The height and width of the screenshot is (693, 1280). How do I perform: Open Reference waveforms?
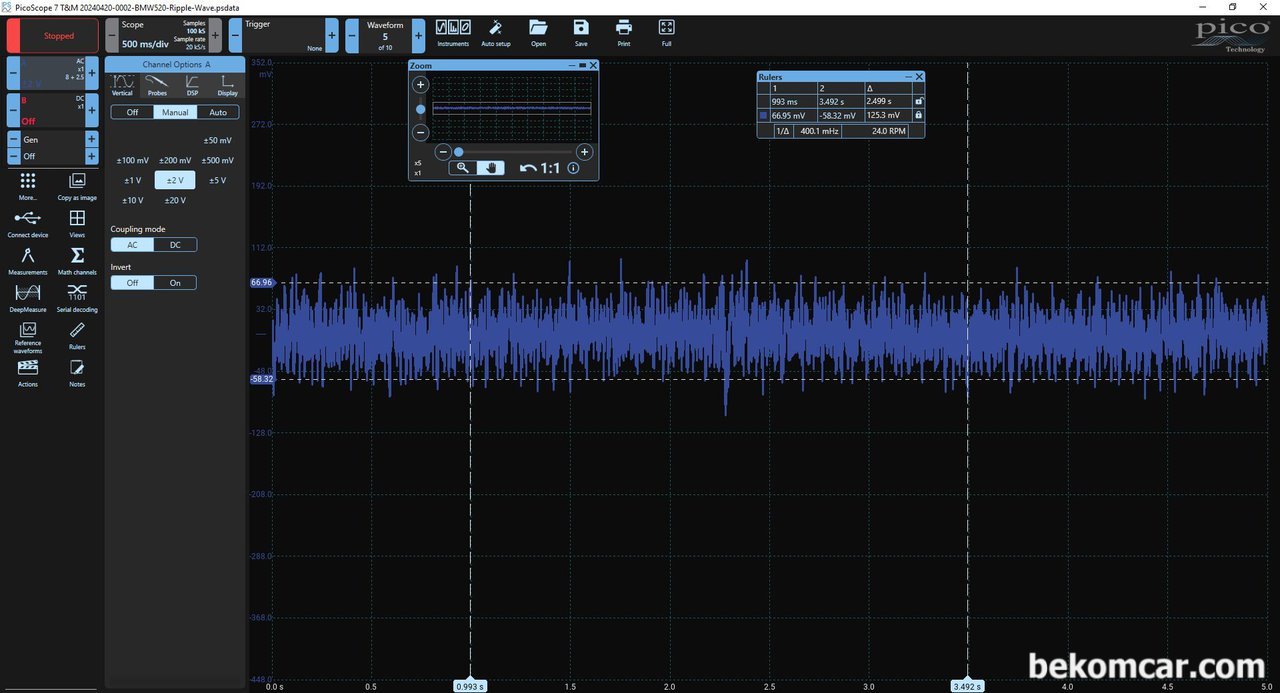pos(28,338)
